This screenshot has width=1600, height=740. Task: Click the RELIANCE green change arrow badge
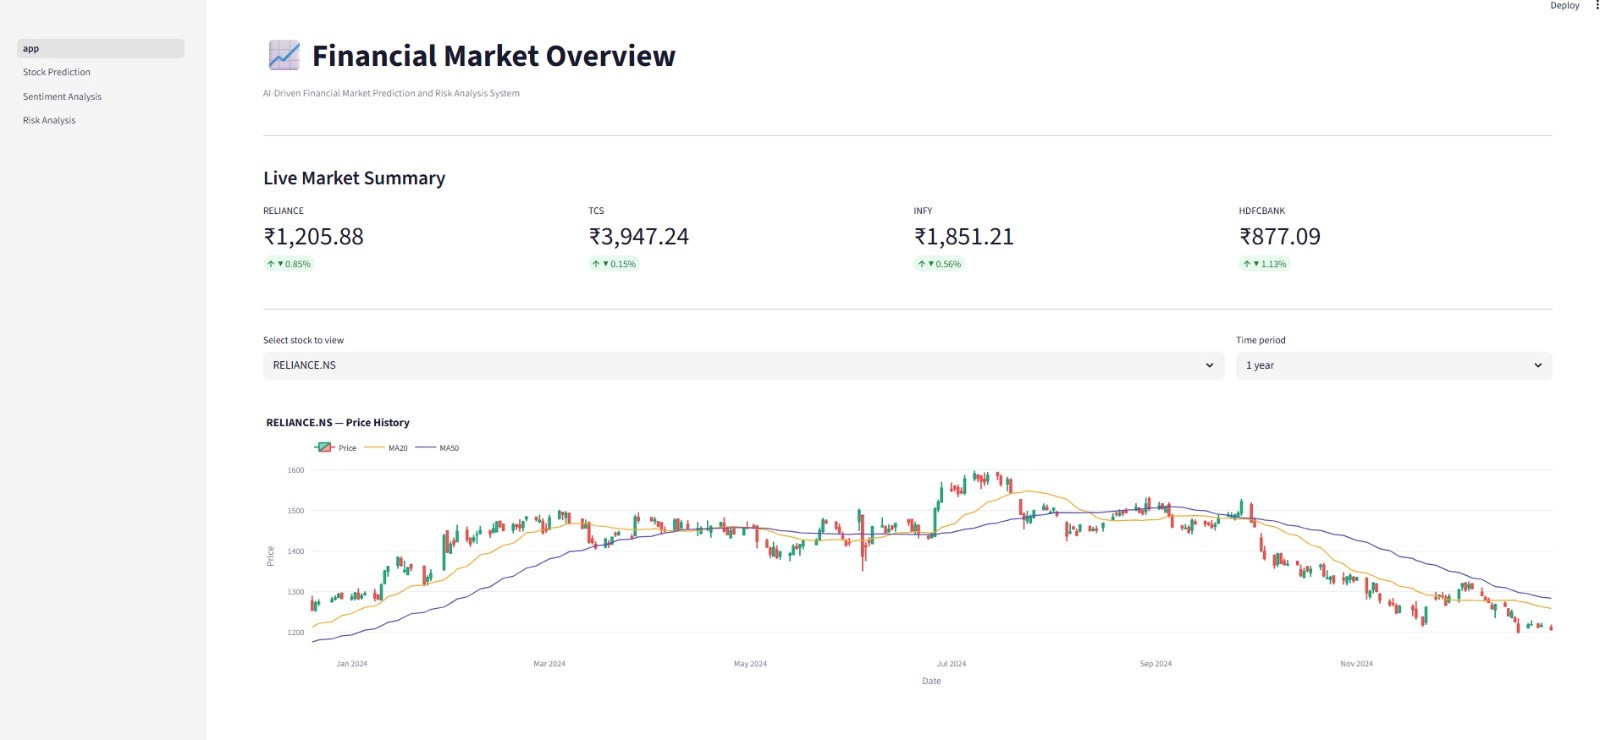point(288,264)
